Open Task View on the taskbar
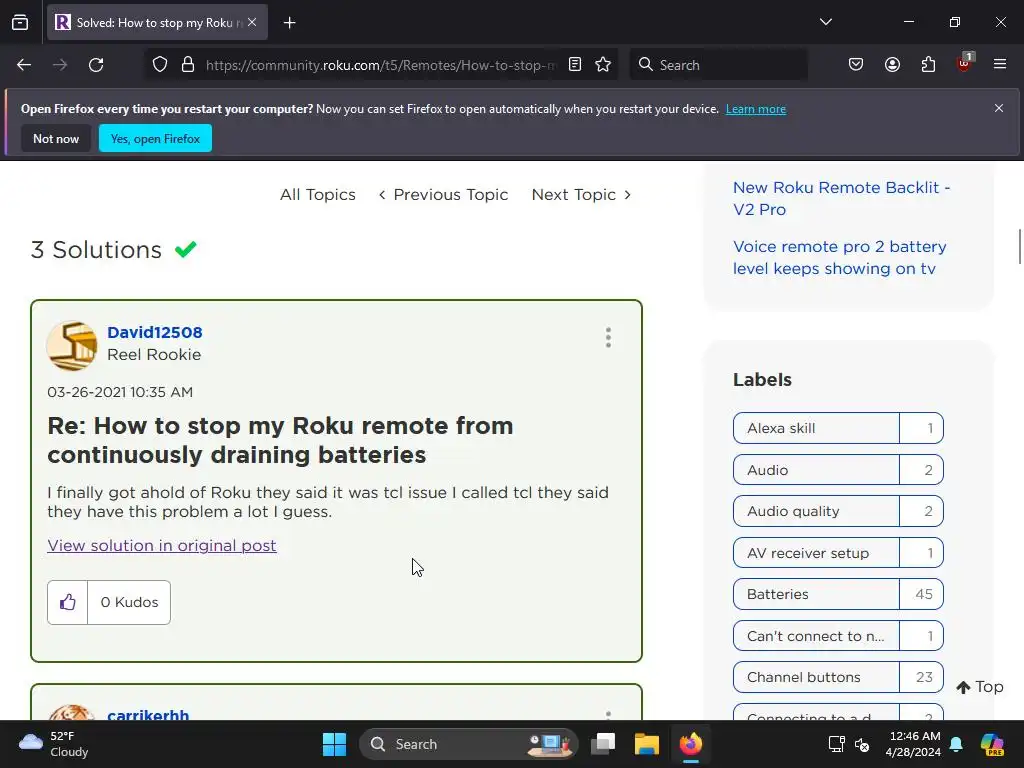The image size is (1024, 768). point(603,744)
